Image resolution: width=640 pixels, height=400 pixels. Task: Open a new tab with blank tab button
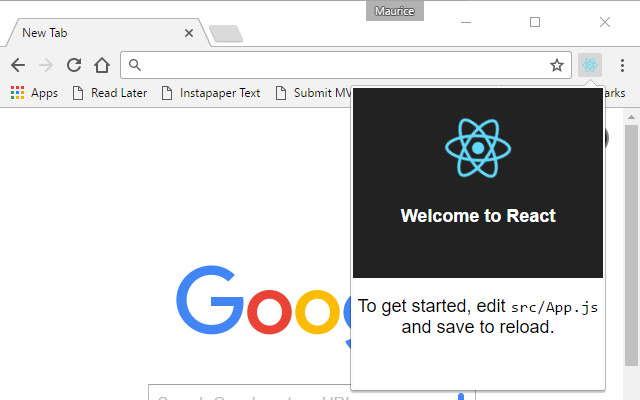pos(226,33)
